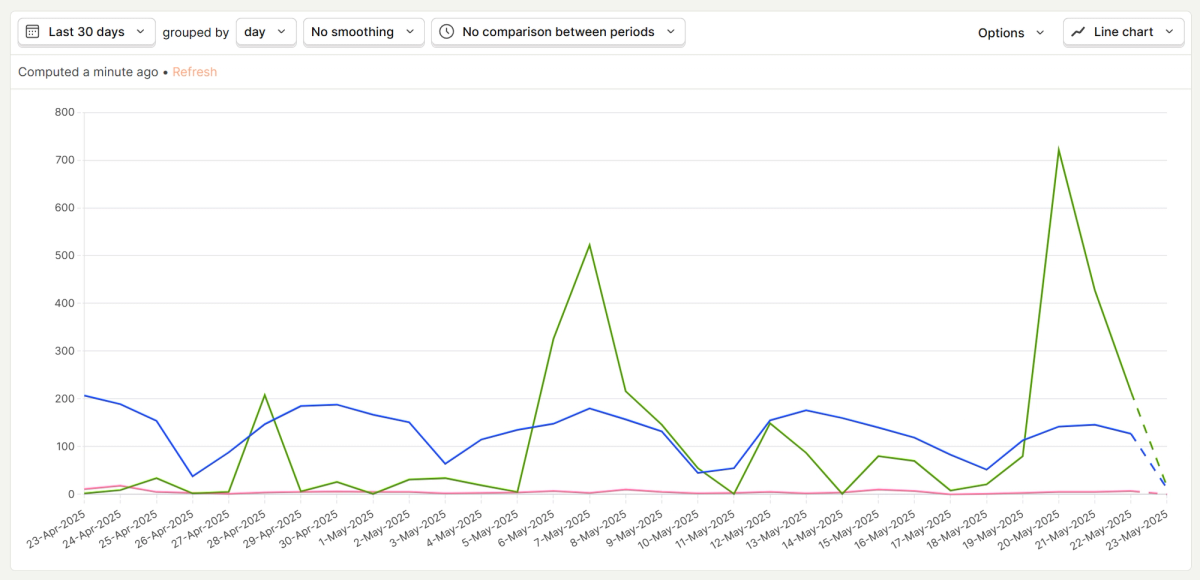
Task: Change chart type from Line chart dropdown
Action: (1123, 32)
